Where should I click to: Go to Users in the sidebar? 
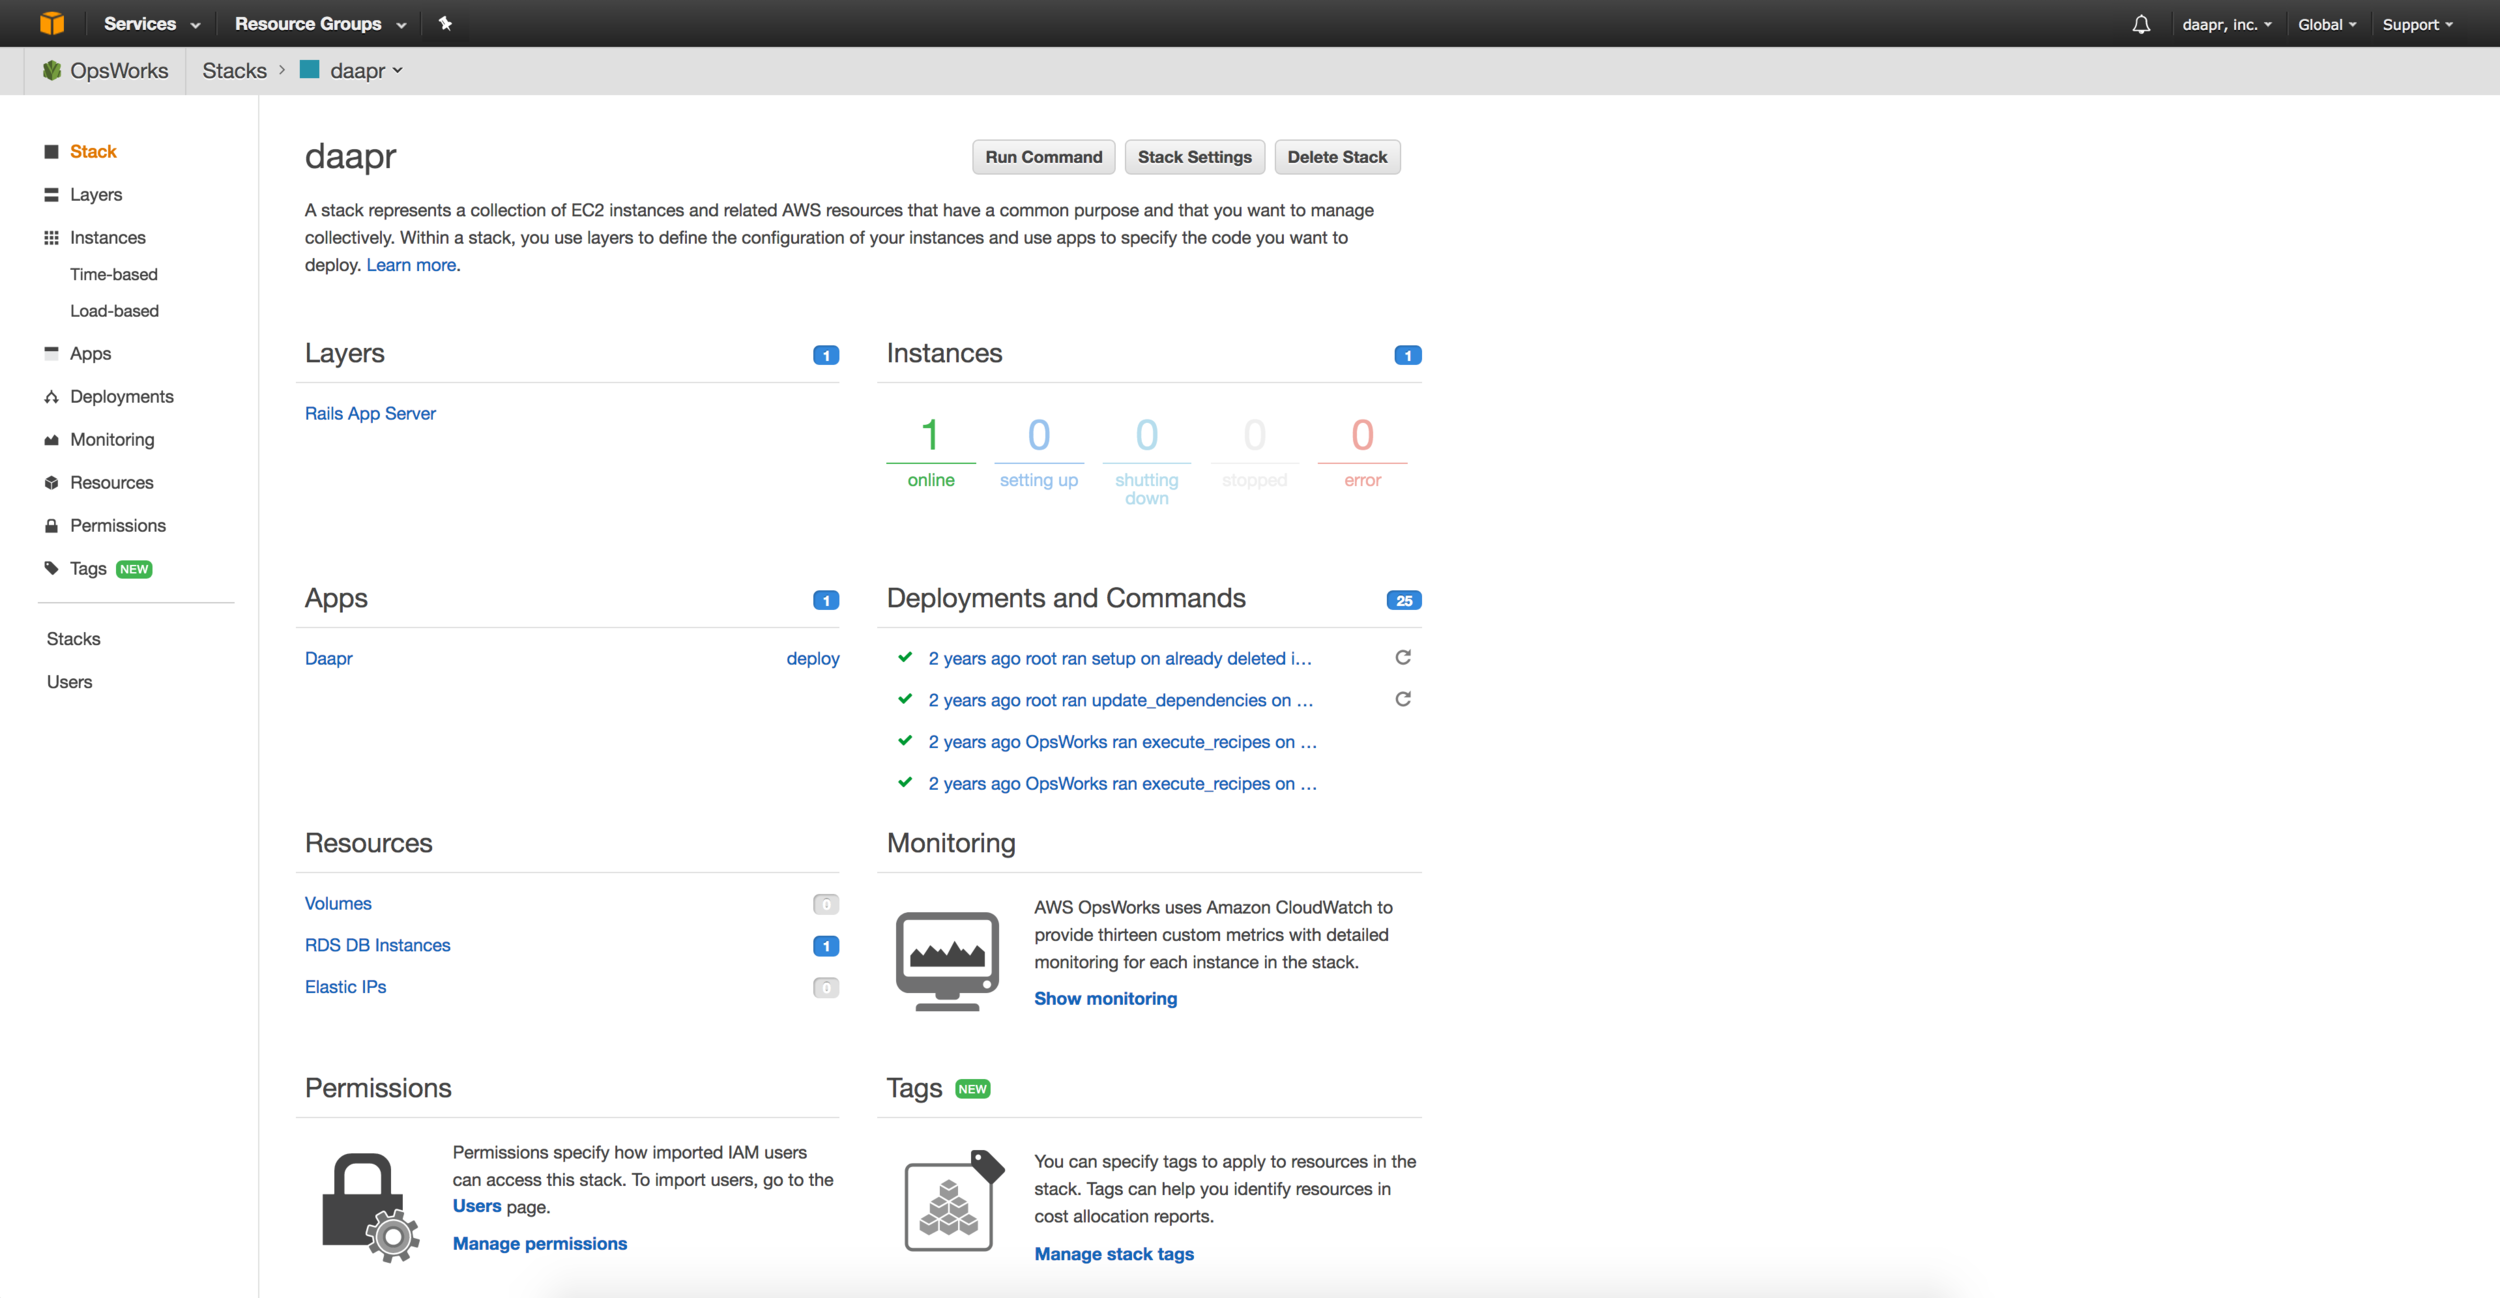[69, 682]
